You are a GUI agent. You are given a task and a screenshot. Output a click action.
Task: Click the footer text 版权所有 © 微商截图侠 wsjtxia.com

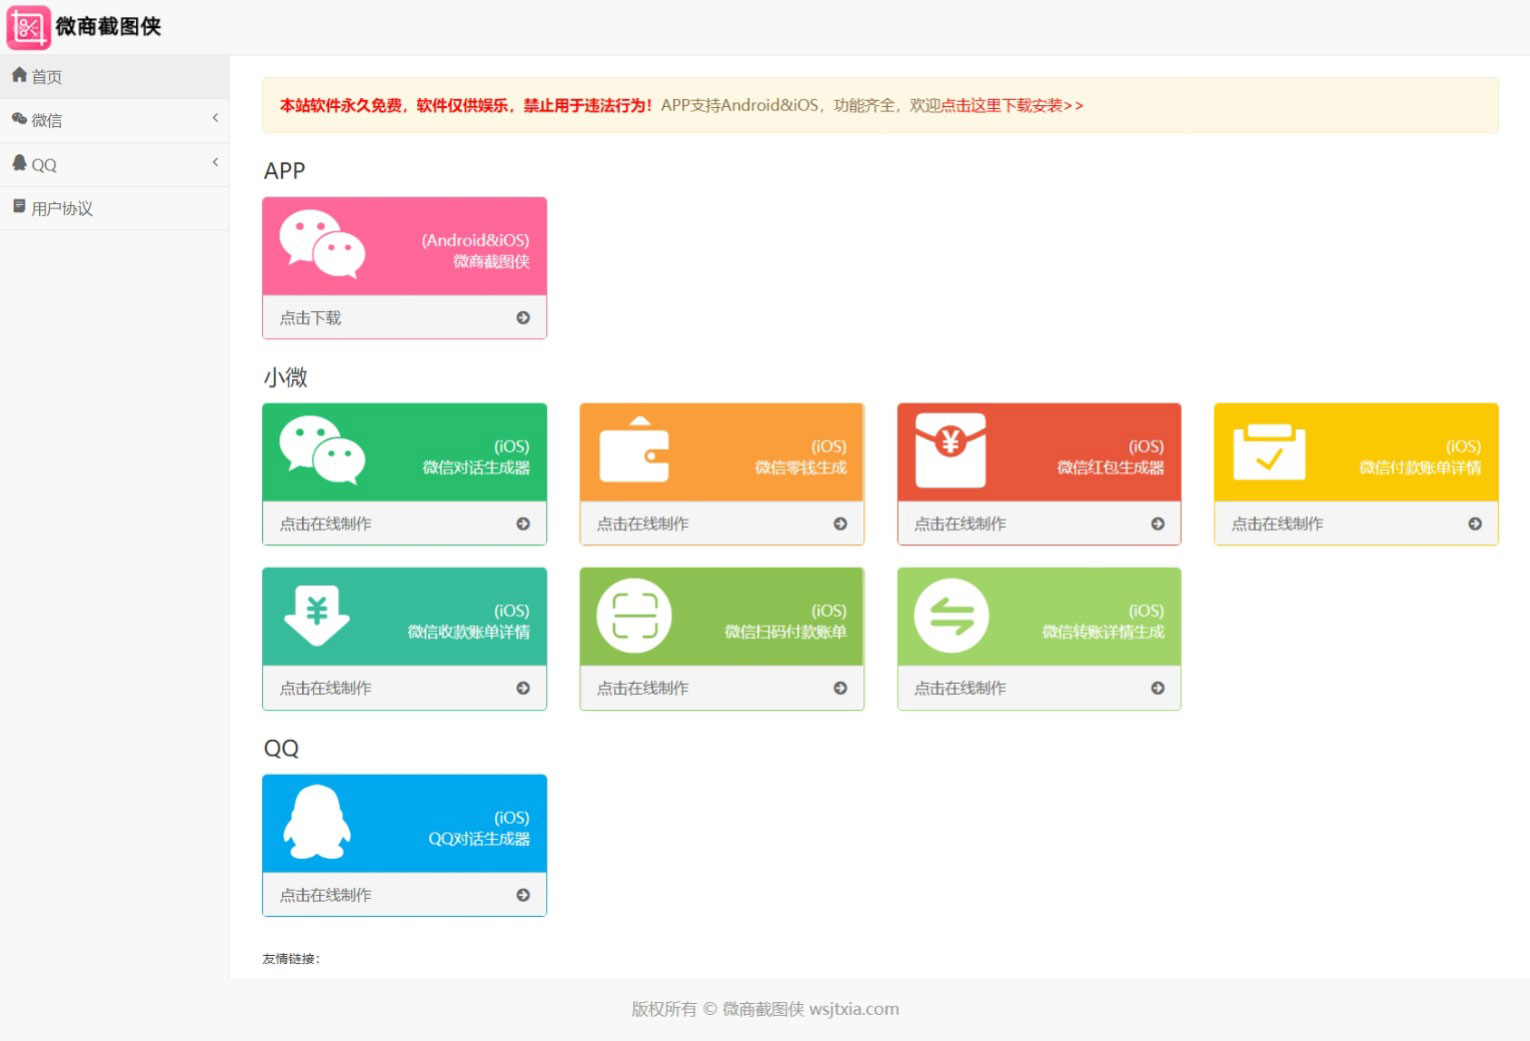(765, 1009)
